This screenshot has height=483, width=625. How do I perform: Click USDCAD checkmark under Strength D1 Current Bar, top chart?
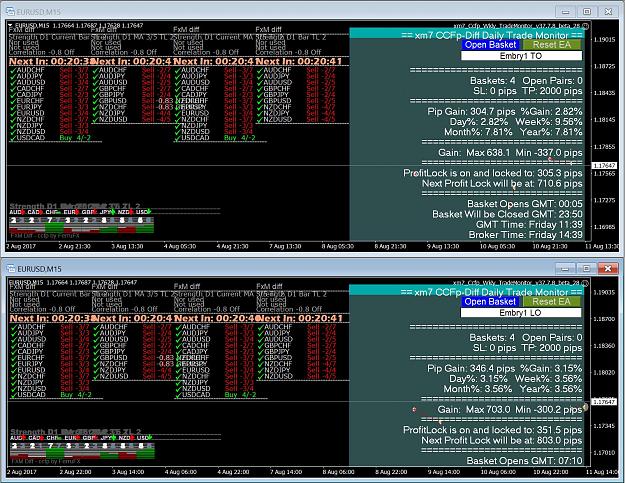[x=13, y=138]
